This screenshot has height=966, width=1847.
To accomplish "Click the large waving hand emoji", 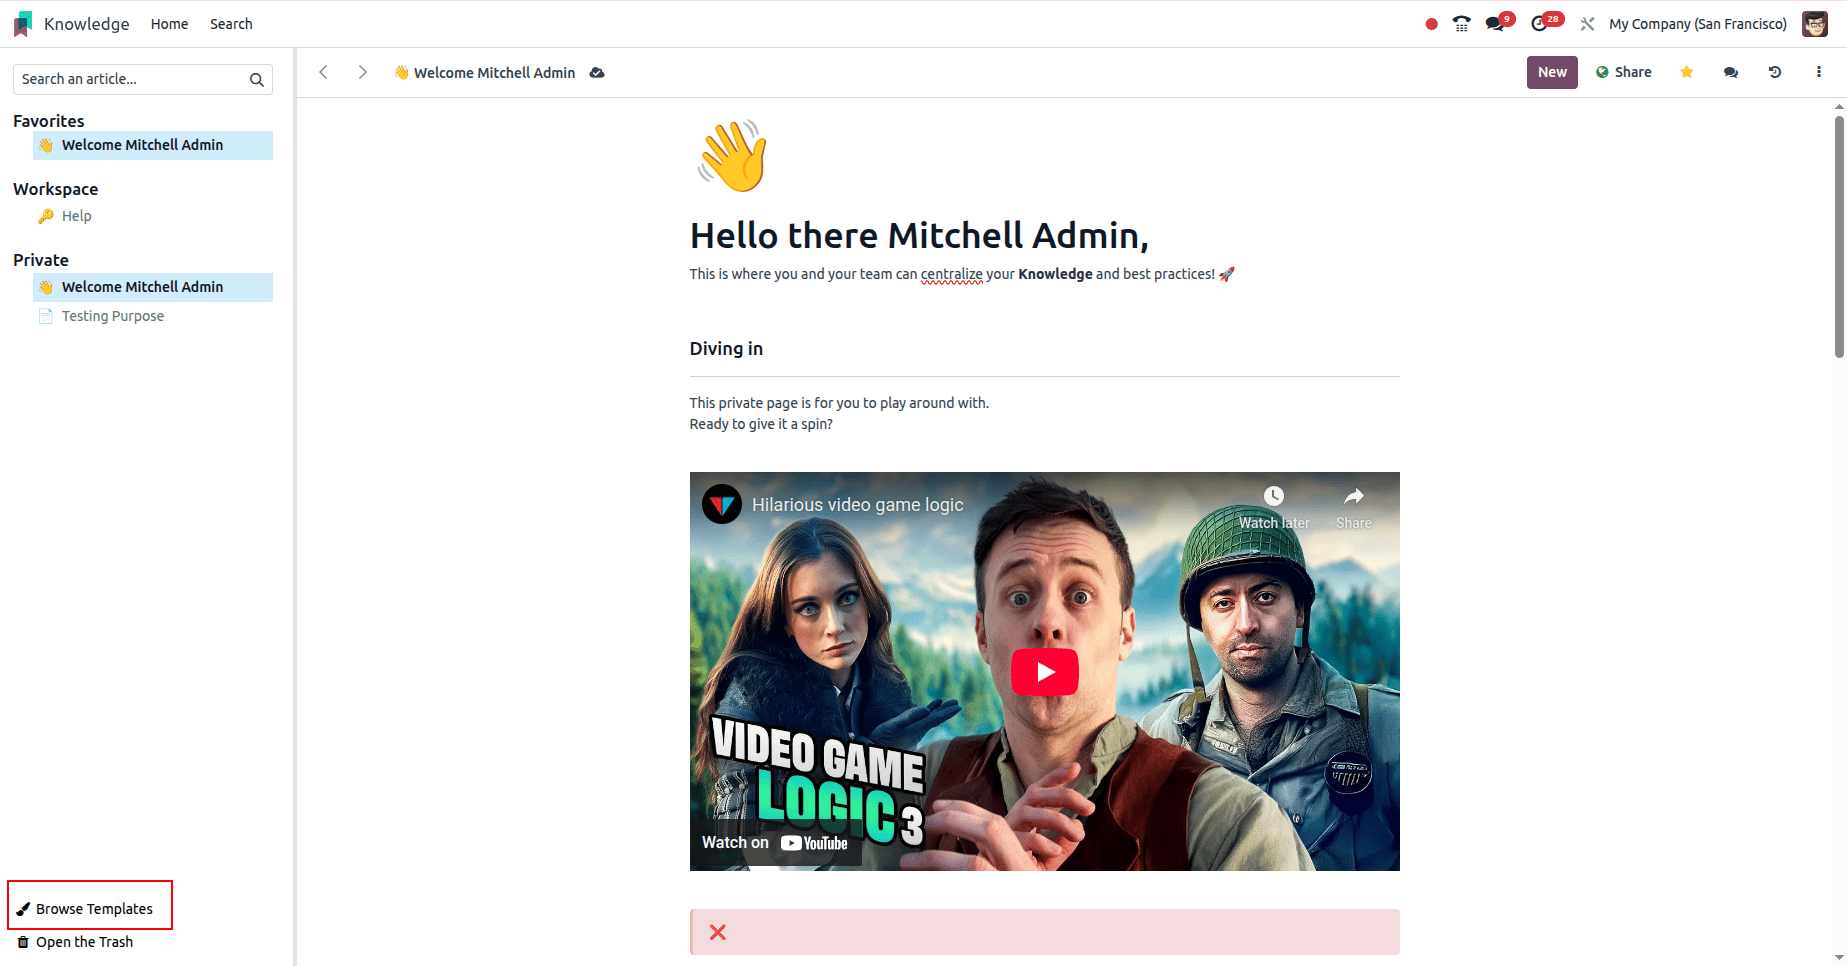I will [x=733, y=156].
